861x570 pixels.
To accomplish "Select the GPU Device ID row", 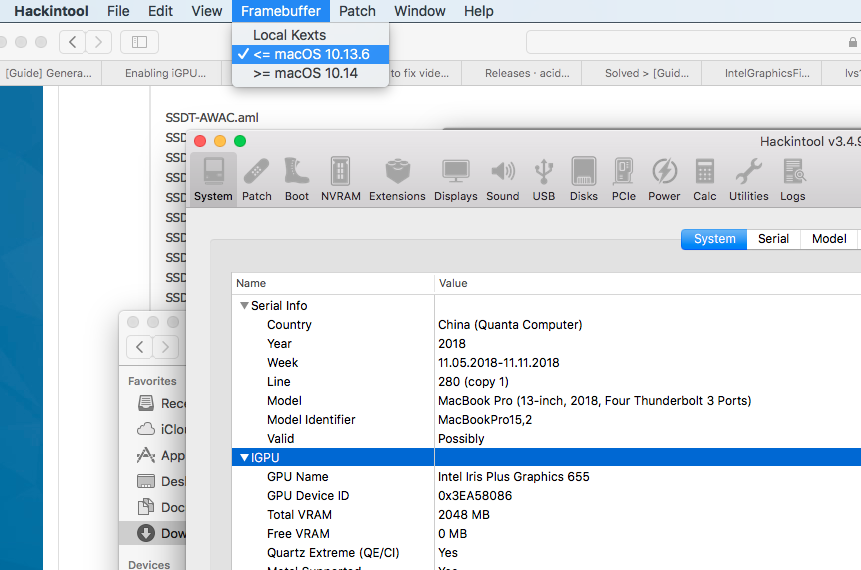I will click(x=546, y=495).
